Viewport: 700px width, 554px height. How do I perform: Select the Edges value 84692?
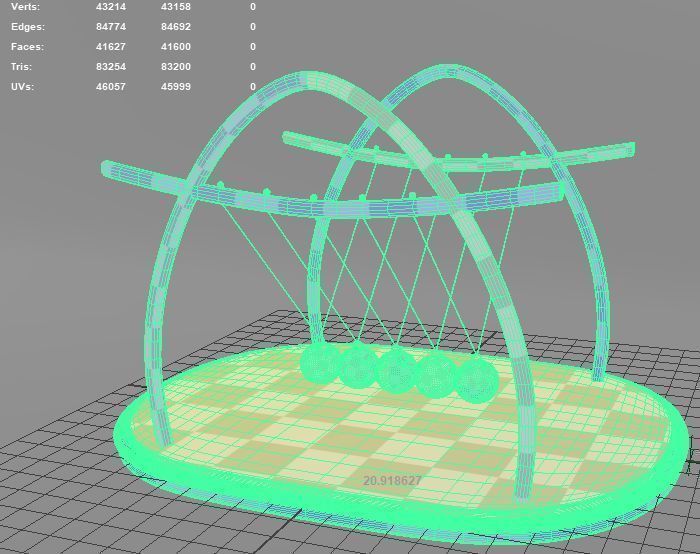176,27
